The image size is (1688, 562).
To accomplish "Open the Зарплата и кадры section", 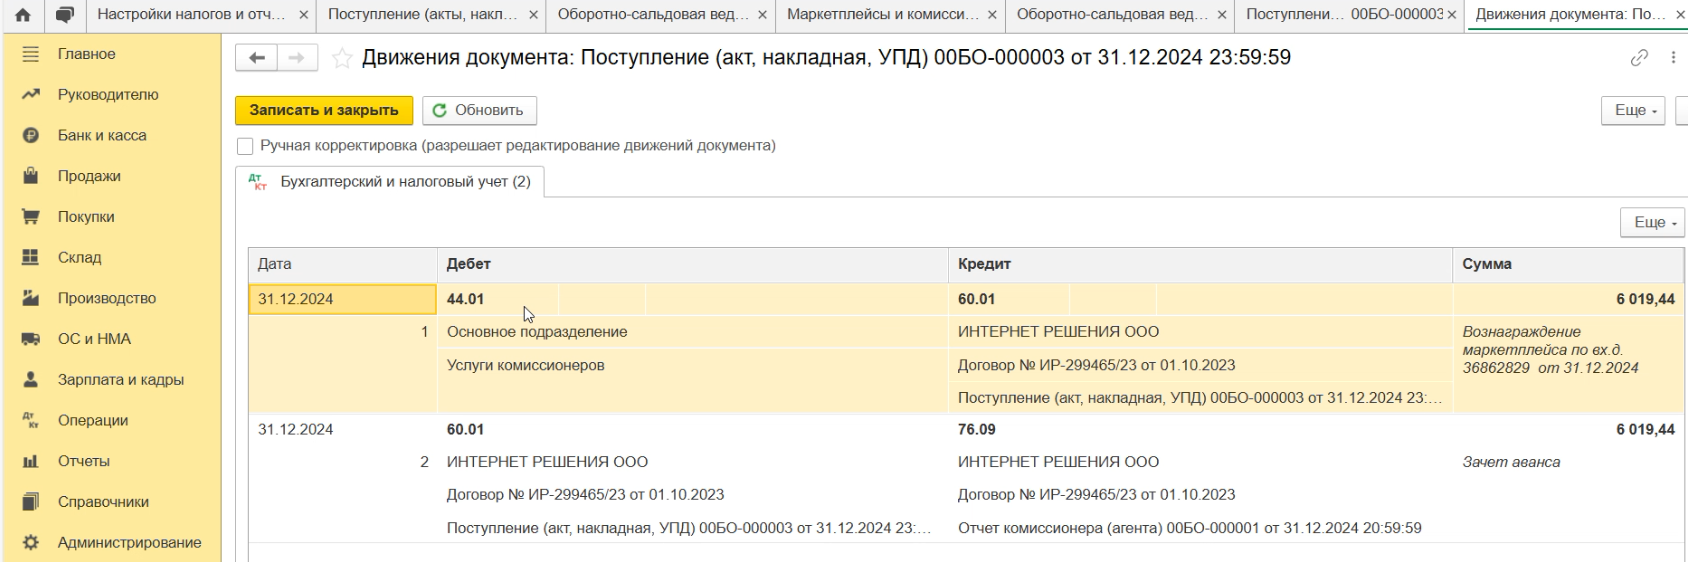I will click(x=120, y=380).
